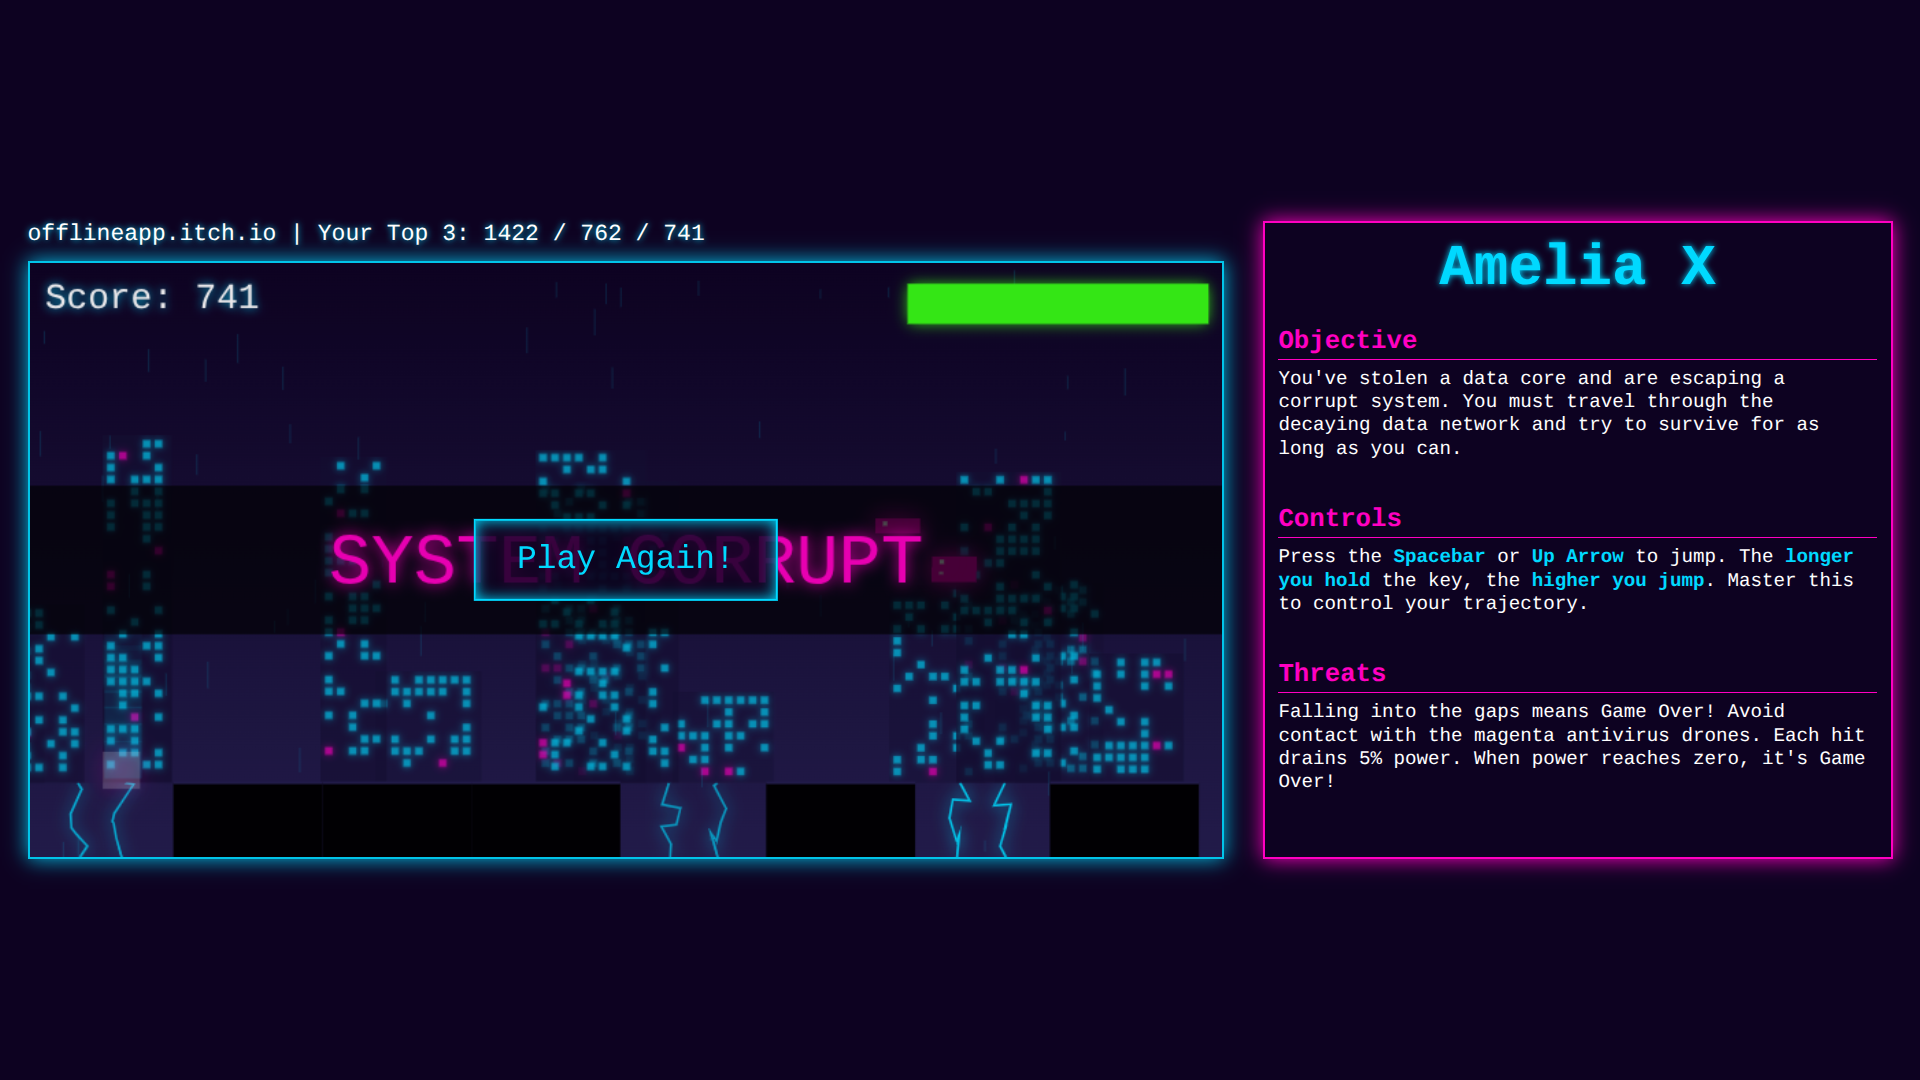The image size is (1920, 1080).
Task: Click the player character square at bottom-left
Action: click(122, 769)
